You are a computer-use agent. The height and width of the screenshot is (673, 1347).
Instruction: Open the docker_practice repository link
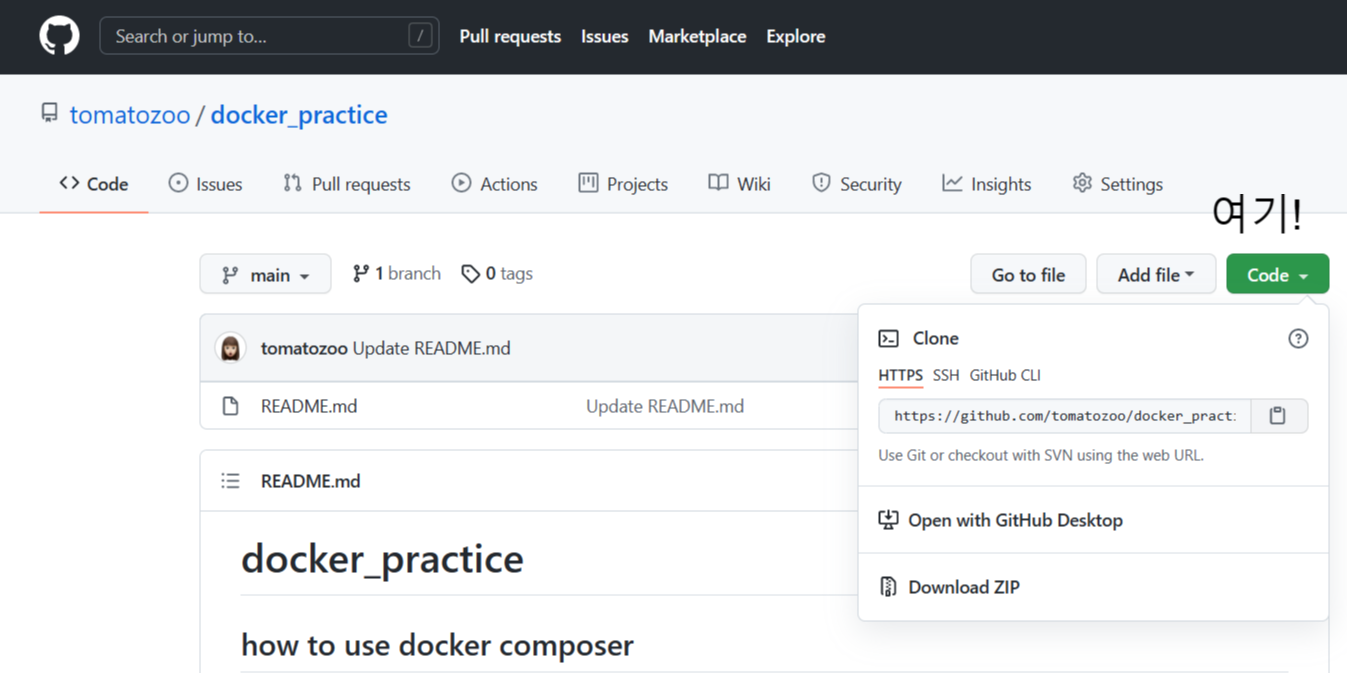tap(299, 115)
